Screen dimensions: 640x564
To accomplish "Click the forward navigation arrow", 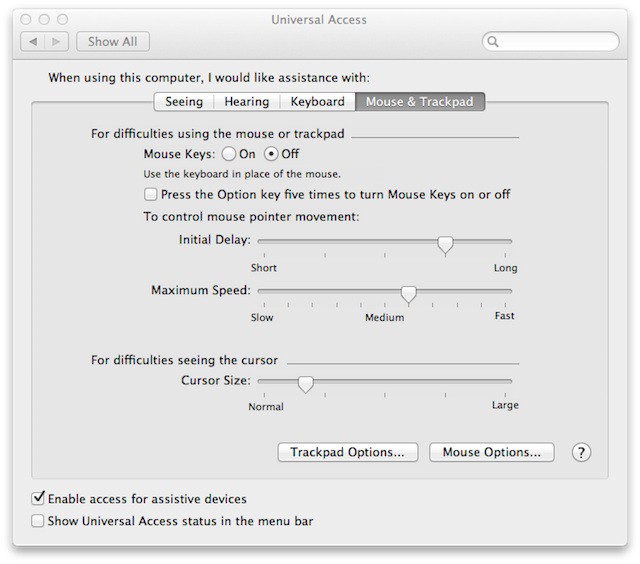I will point(57,42).
